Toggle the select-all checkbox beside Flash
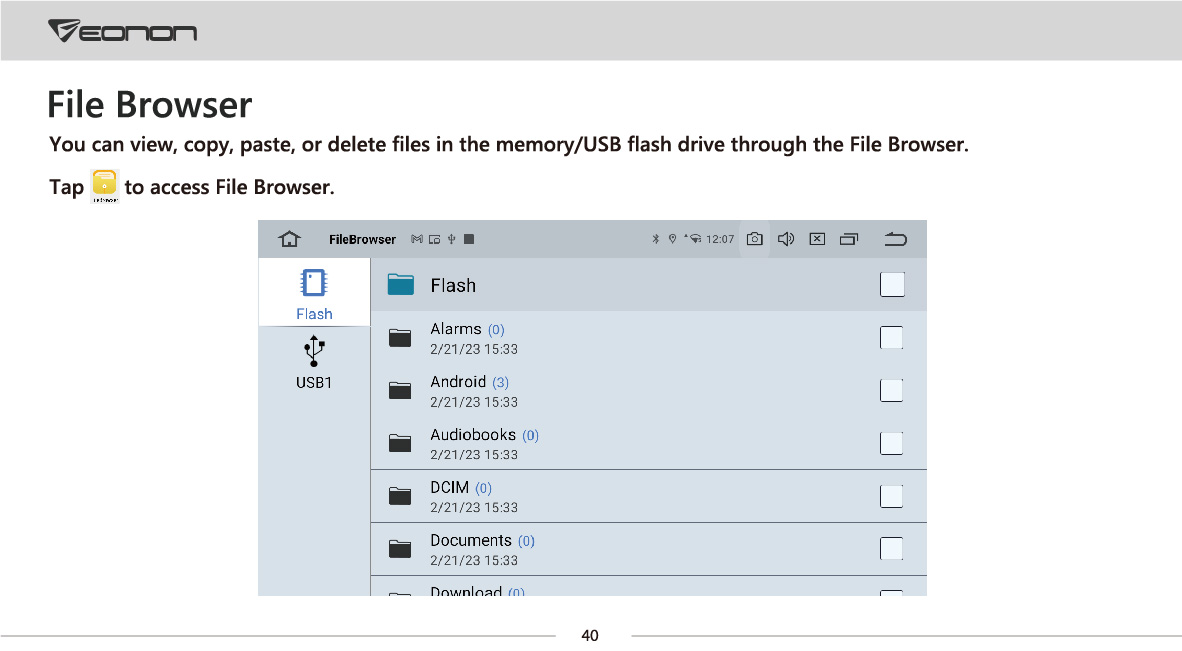This screenshot has height=651, width=1182. point(892,285)
